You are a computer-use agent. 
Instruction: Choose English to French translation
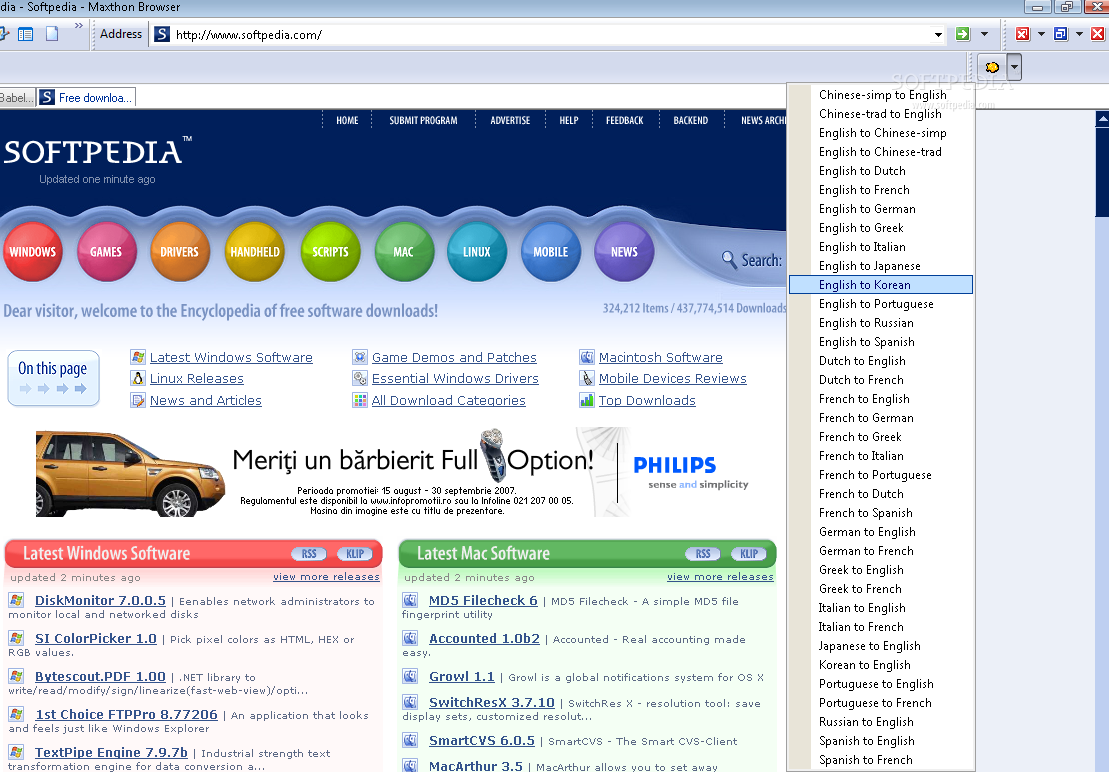click(x=881, y=190)
